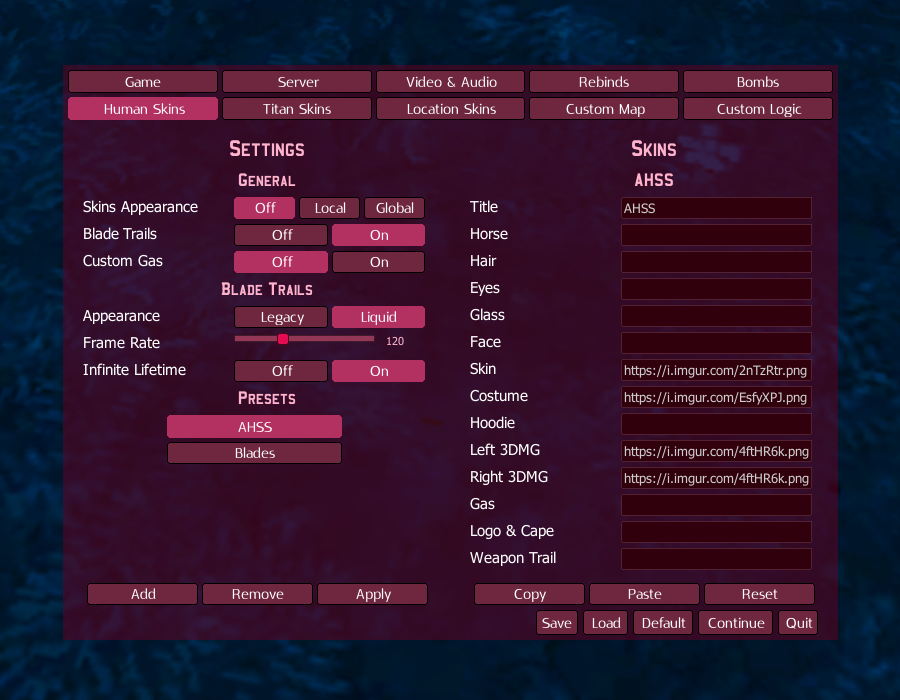Paste copied skin settings

click(644, 593)
